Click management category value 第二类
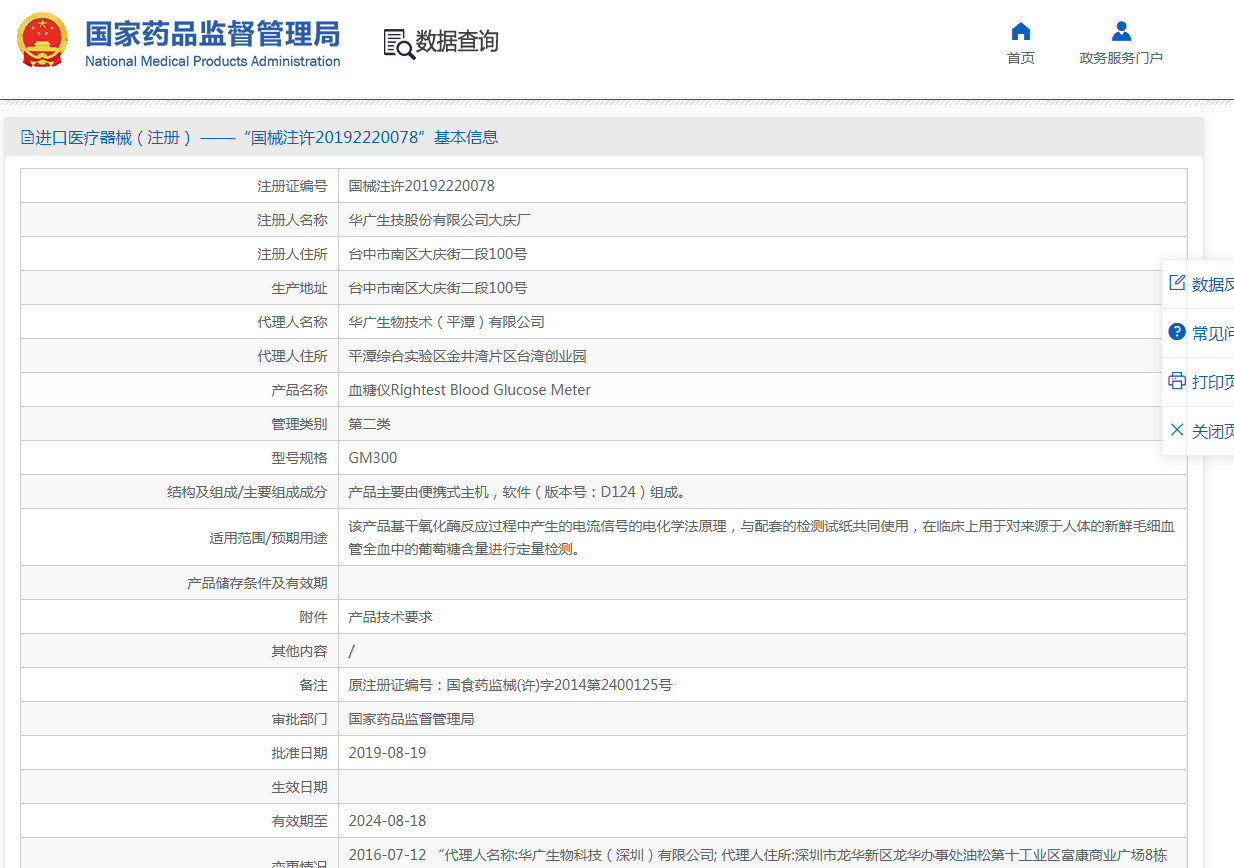 [x=369, y=424]
